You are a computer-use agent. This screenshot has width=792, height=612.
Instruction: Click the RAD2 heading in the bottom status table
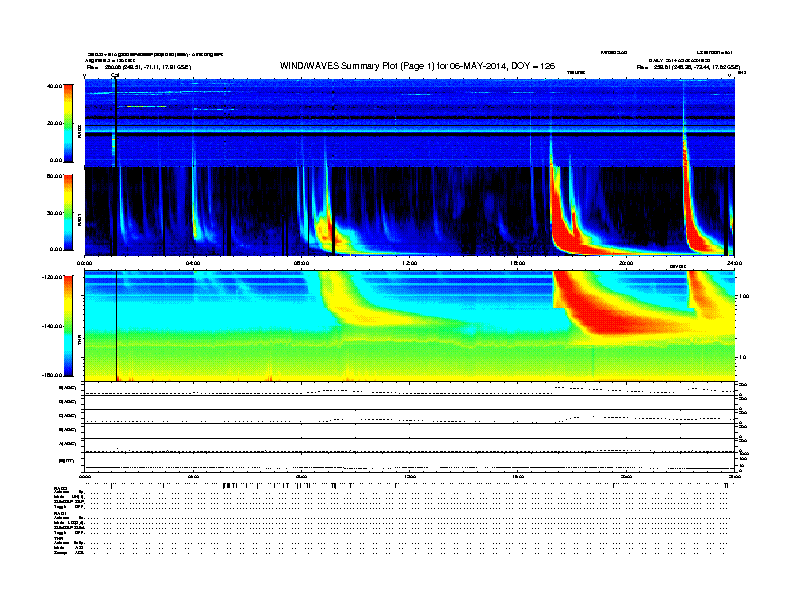61,488
